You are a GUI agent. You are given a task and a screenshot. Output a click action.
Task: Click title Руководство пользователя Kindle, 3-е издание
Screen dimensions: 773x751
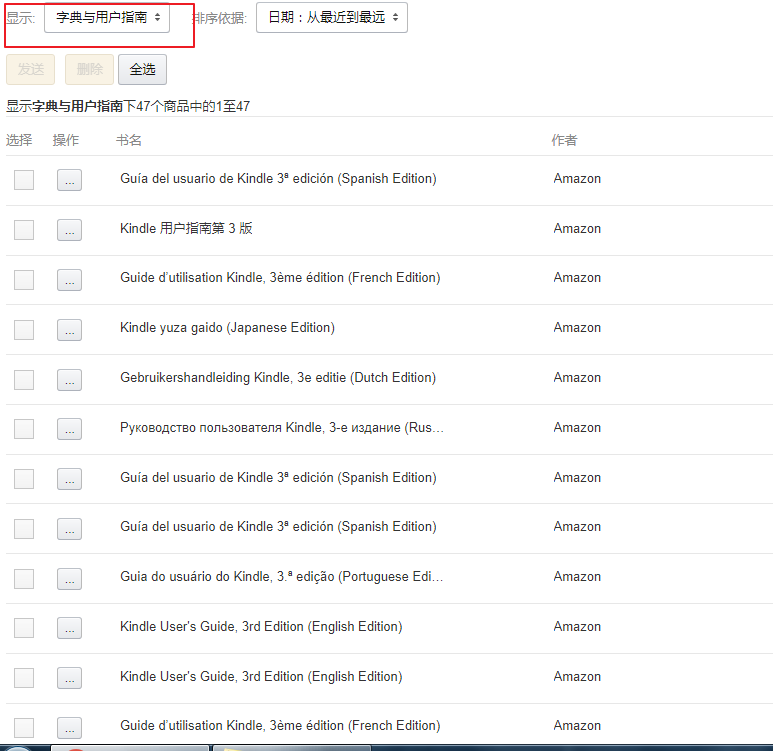282,428
